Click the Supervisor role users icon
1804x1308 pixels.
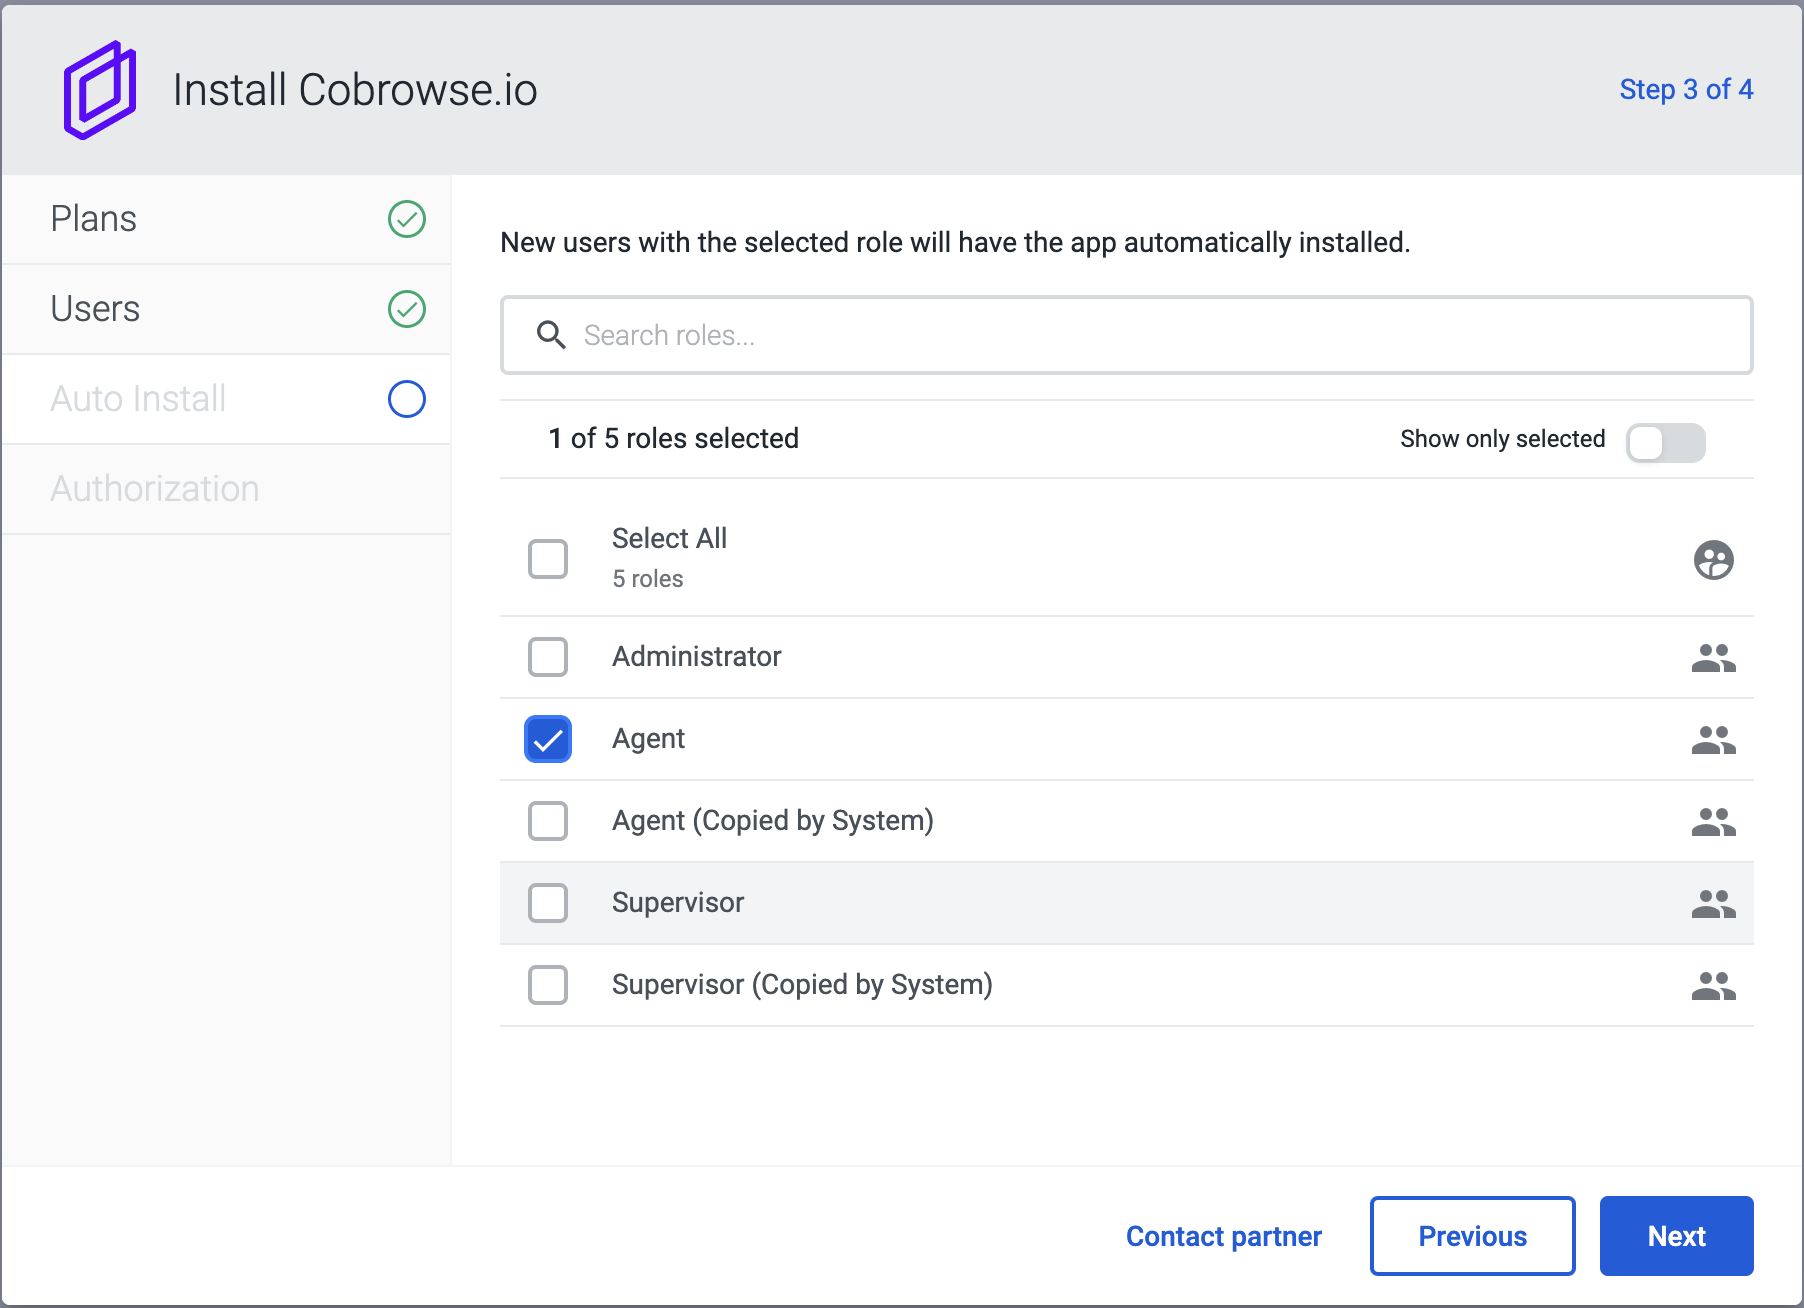tap(1713, 903)
